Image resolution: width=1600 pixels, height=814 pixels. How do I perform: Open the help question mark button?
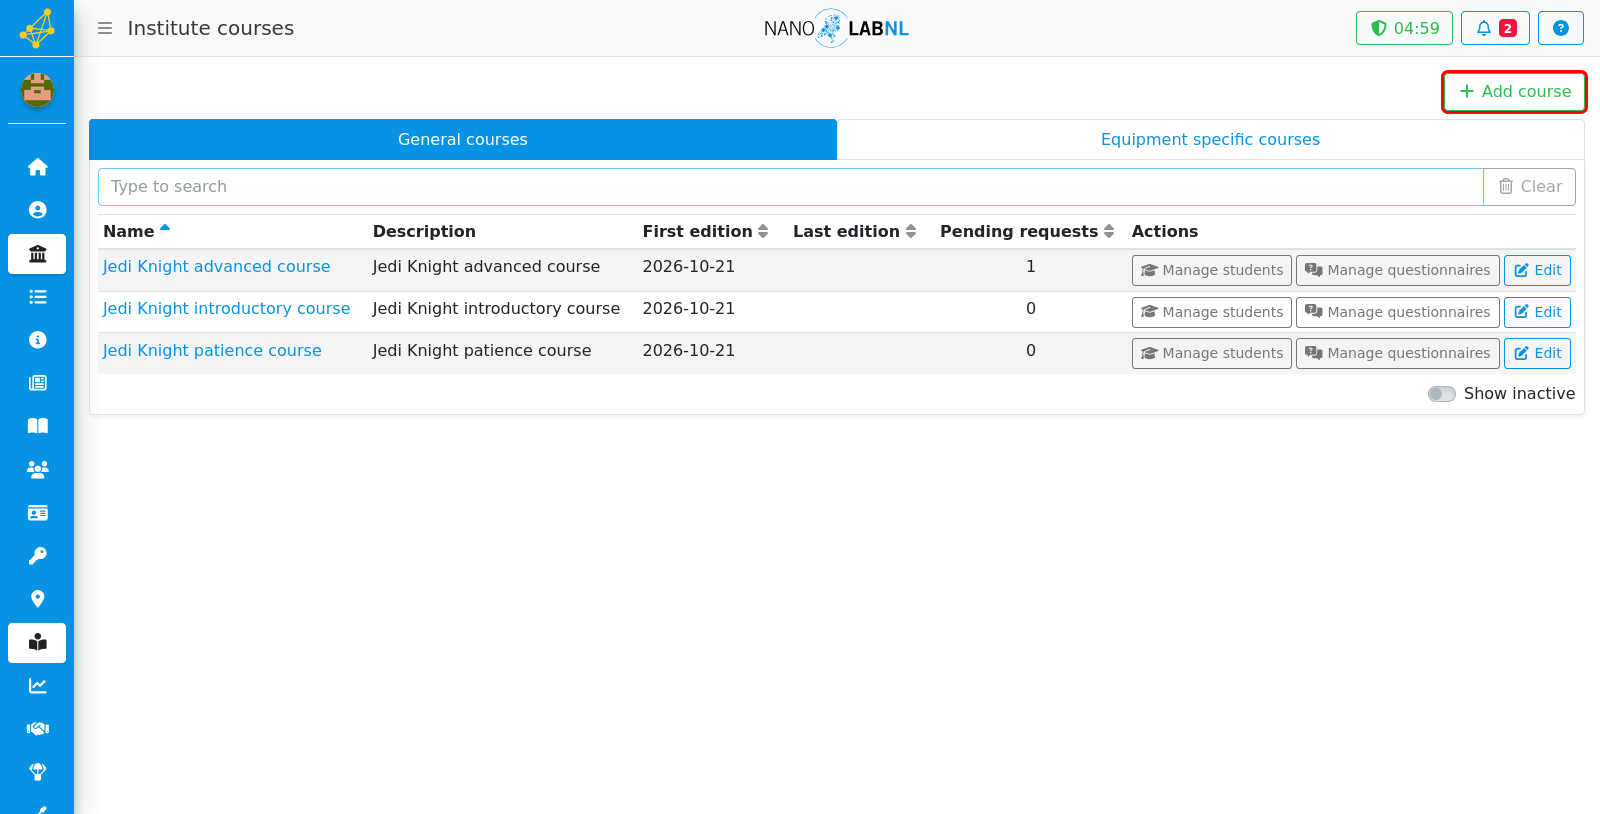1560,28
